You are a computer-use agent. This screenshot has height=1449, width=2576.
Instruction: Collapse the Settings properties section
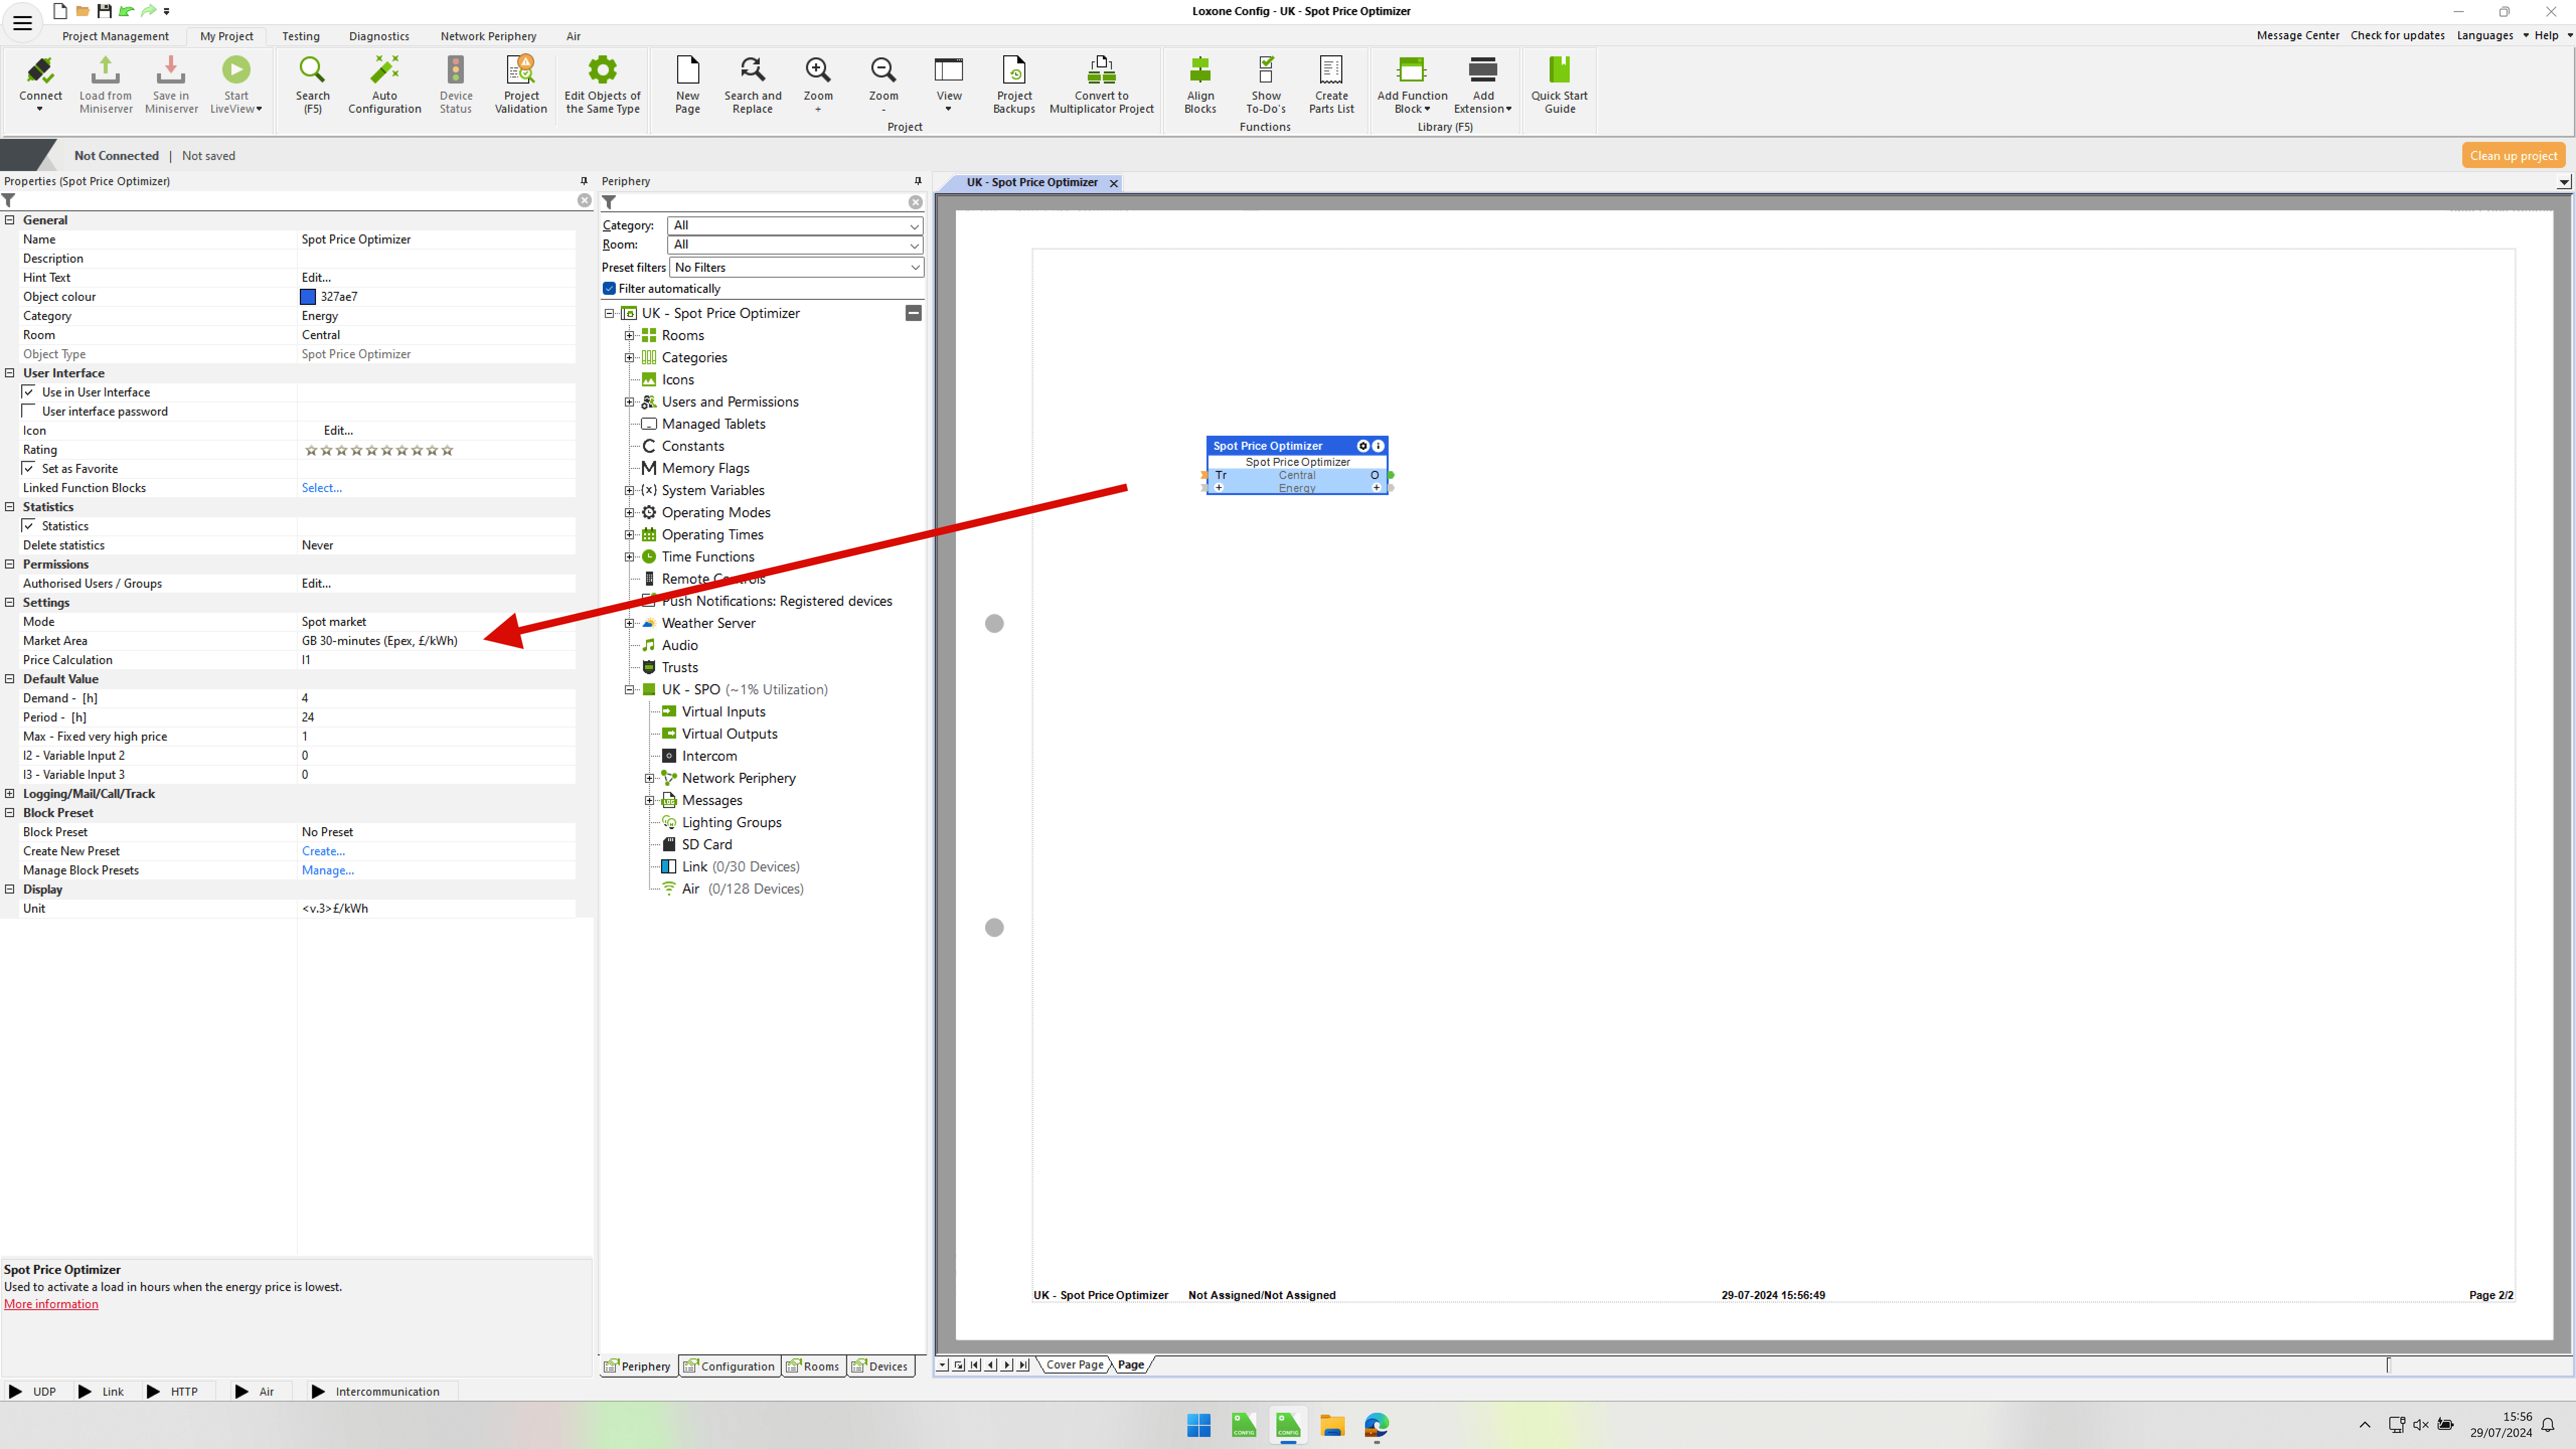pyautogui.click(x=10, y=602)
